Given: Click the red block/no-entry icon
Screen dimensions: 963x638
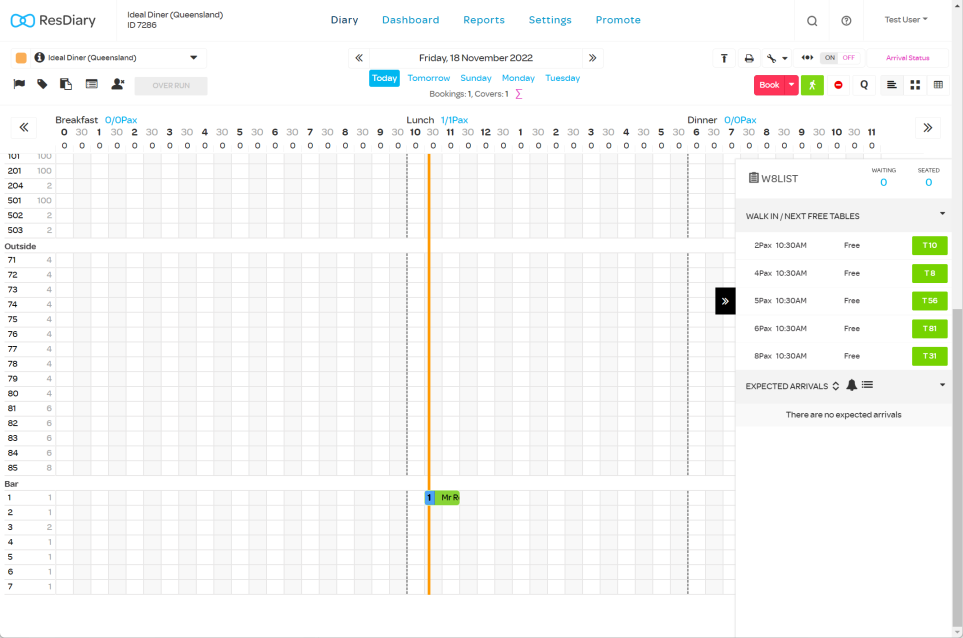Looking at the screenshot, I should (839, 85).
